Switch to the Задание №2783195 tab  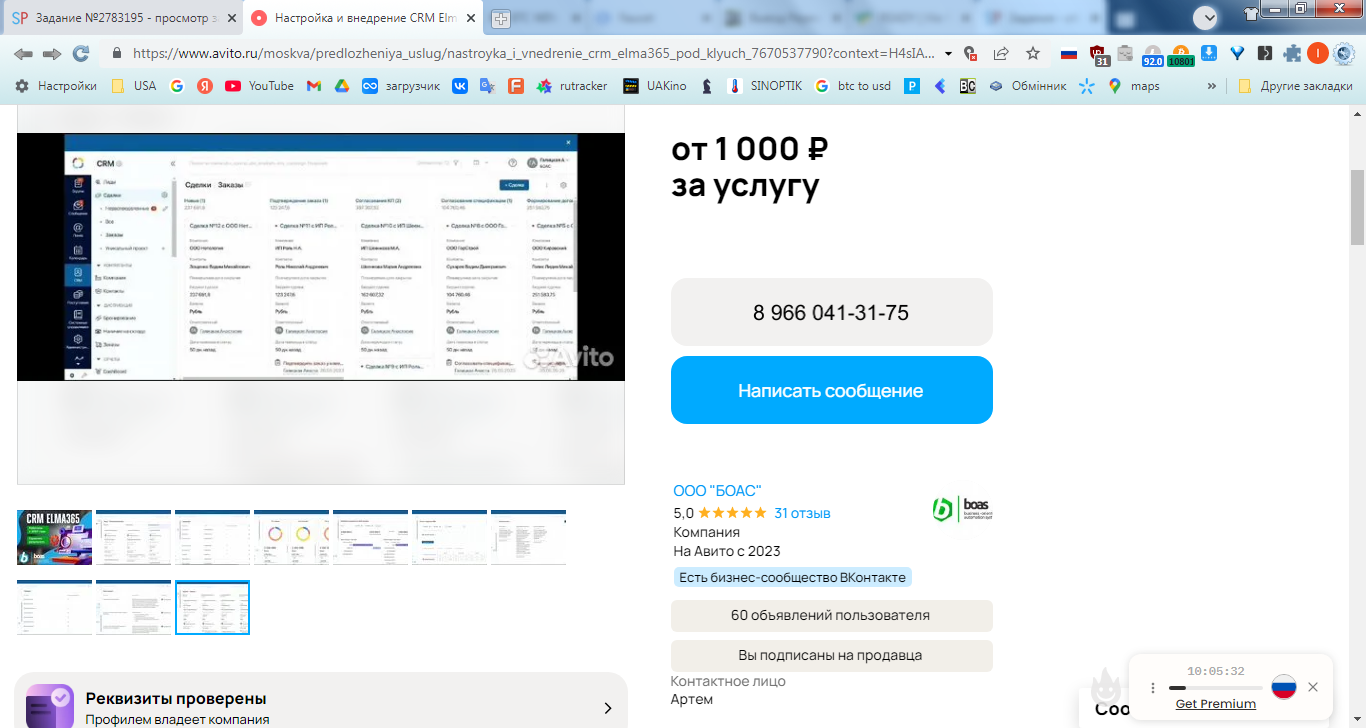[x=123, y=18]
